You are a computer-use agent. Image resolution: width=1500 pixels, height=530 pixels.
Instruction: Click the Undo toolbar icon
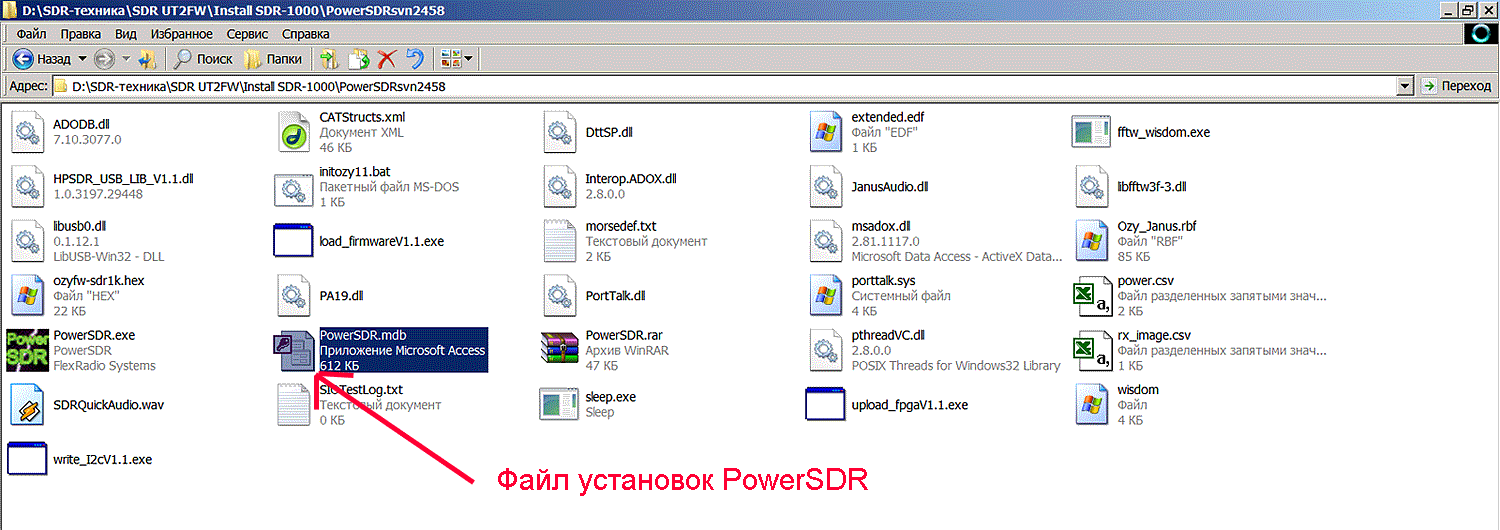pos(414,59)
